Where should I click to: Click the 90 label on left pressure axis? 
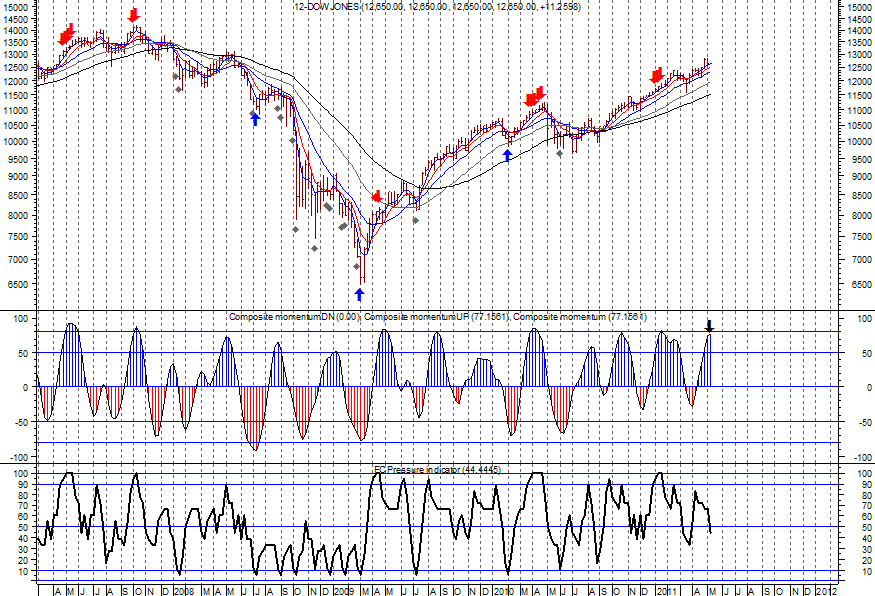[22, 484]
